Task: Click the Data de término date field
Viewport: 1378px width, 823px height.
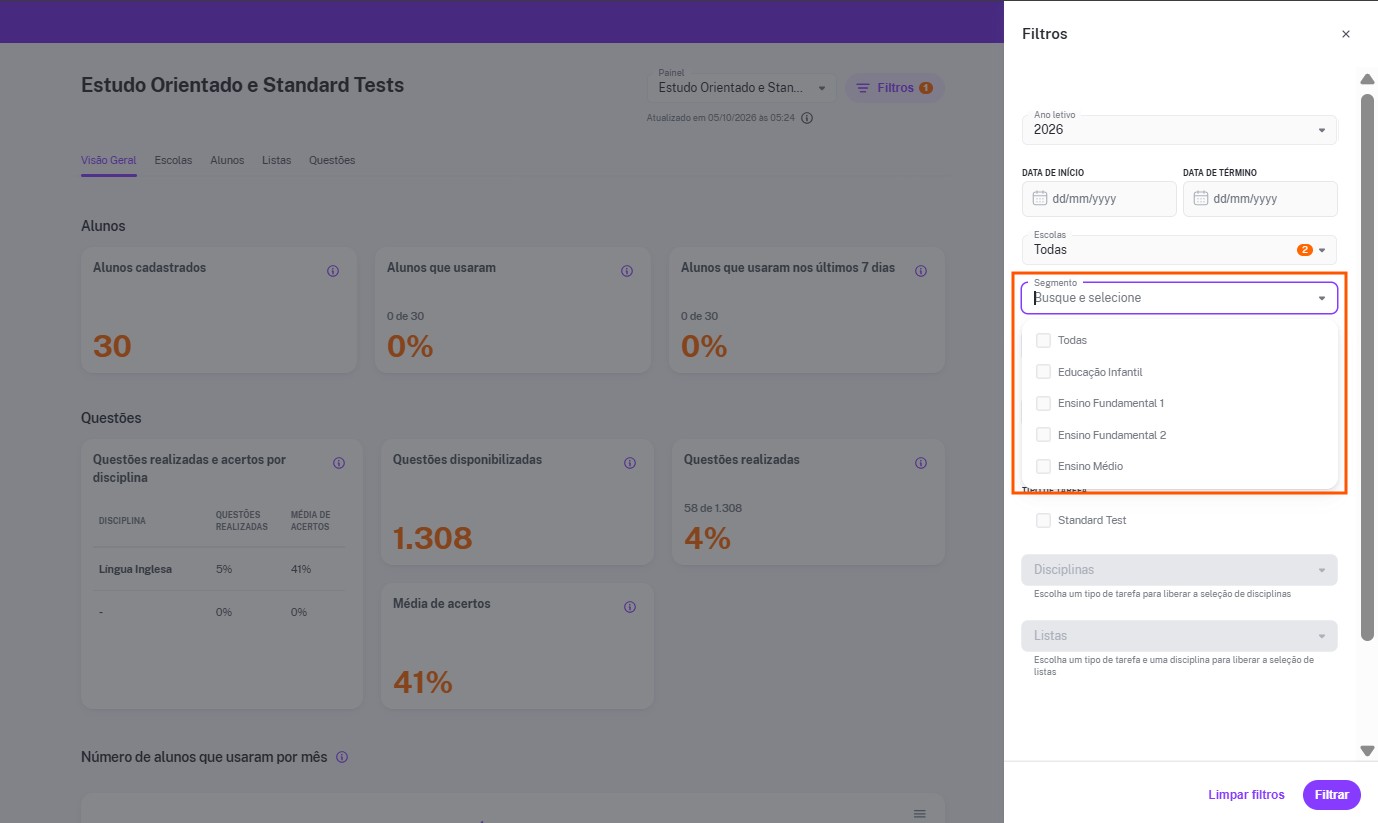Action: click(x=1260, y=198)
